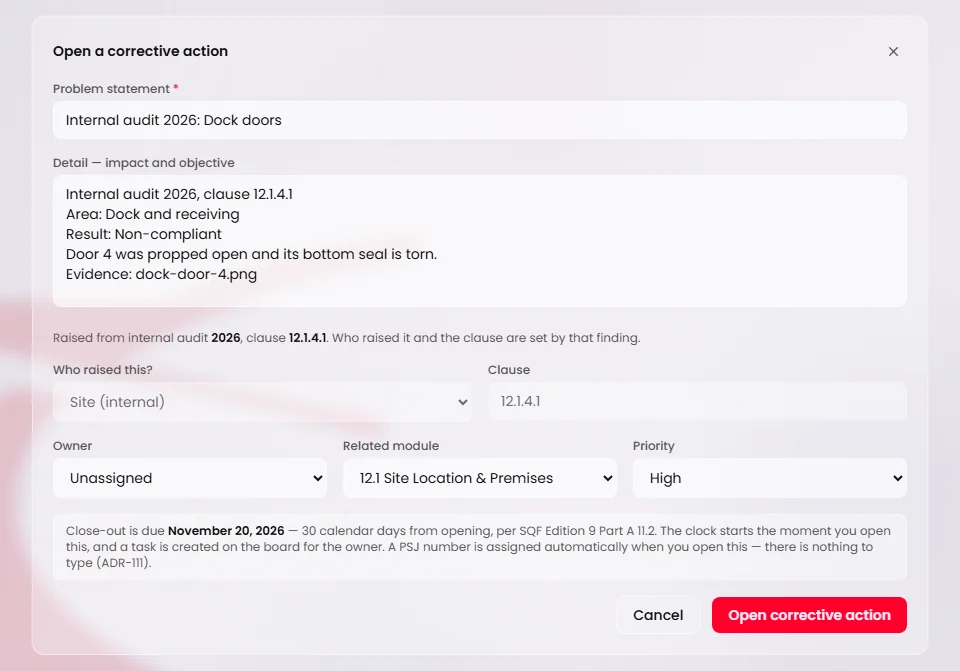This screenshot has height=671, width=960.
Task: Click into the Detail impact and objective textarea
Action: [x=479, y=241]
